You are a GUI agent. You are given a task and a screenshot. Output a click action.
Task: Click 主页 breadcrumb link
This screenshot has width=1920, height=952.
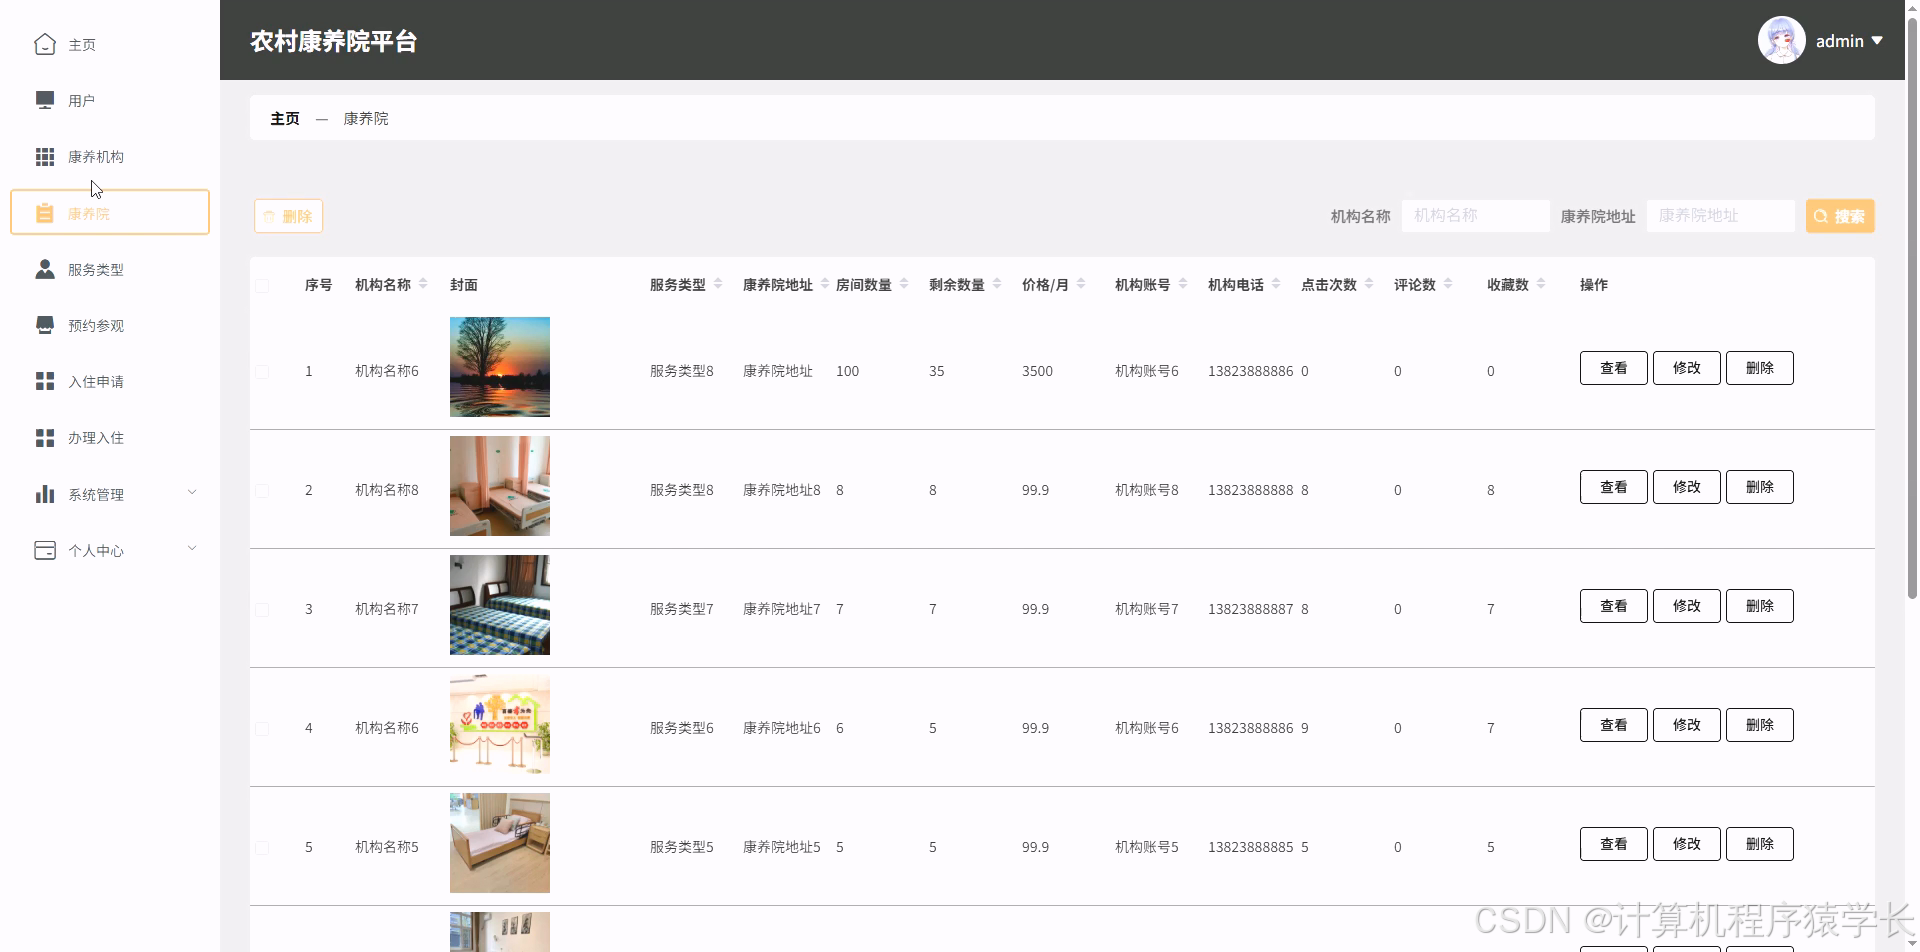point(285,118)
